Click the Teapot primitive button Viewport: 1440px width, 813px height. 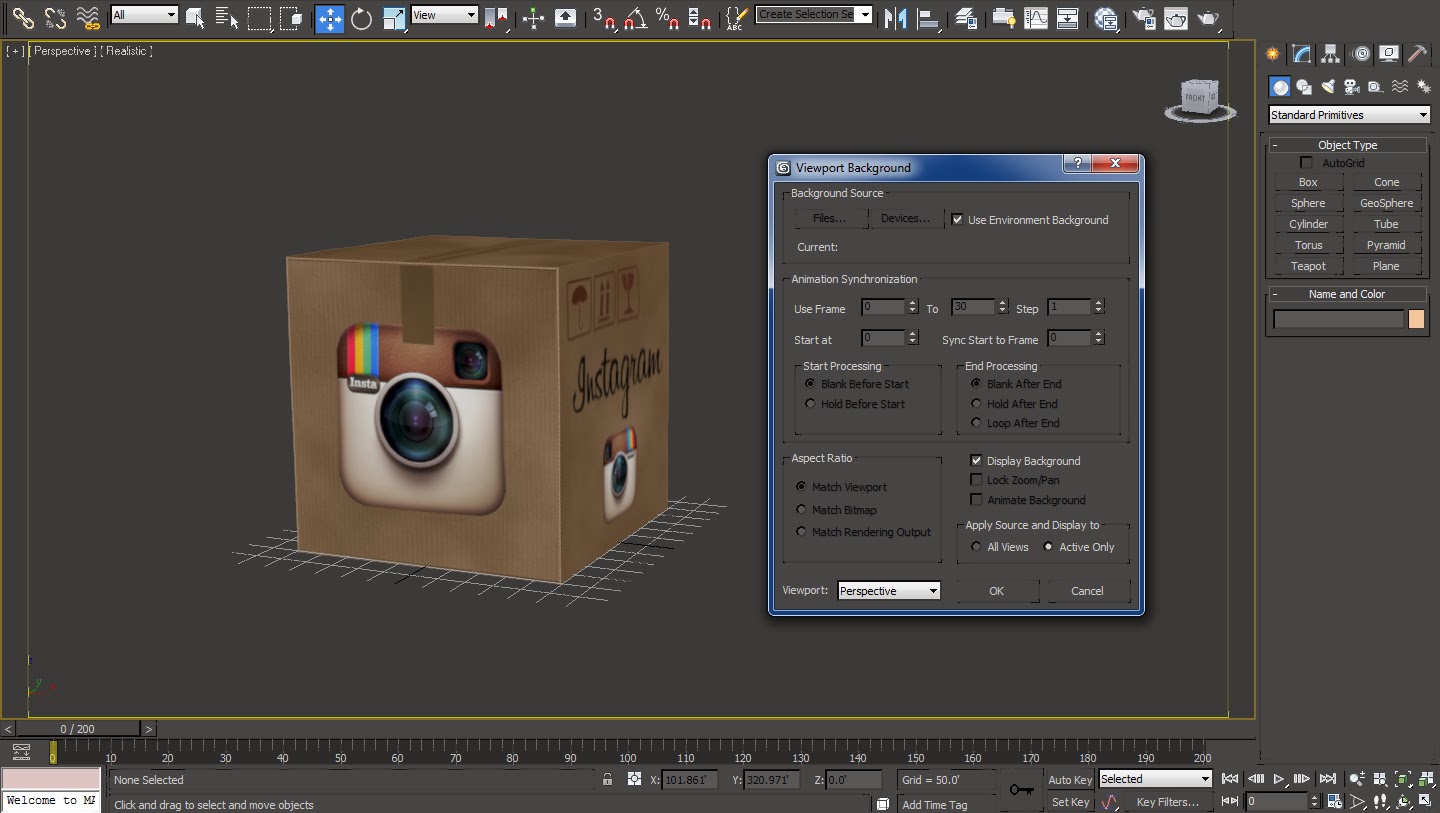pyautogui.click(x=1308, y=266)
